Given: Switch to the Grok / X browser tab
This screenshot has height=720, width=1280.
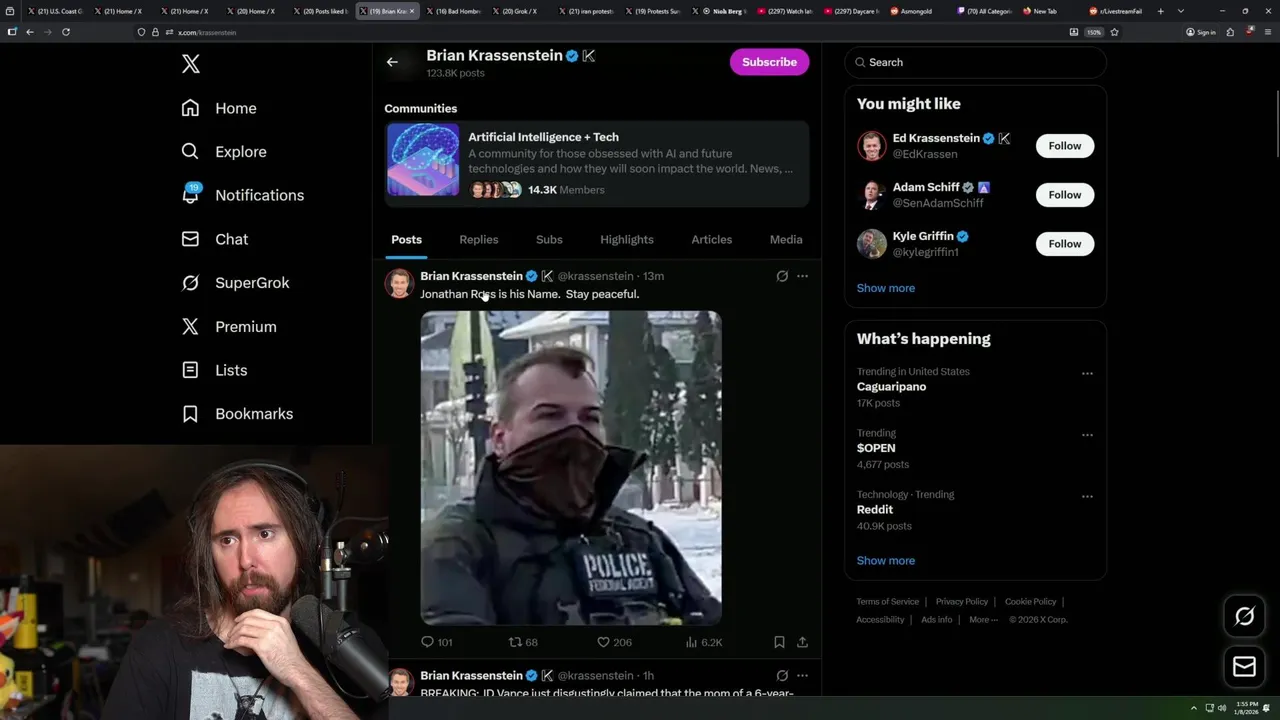Looking at the screenshot, I should point(521,11).
